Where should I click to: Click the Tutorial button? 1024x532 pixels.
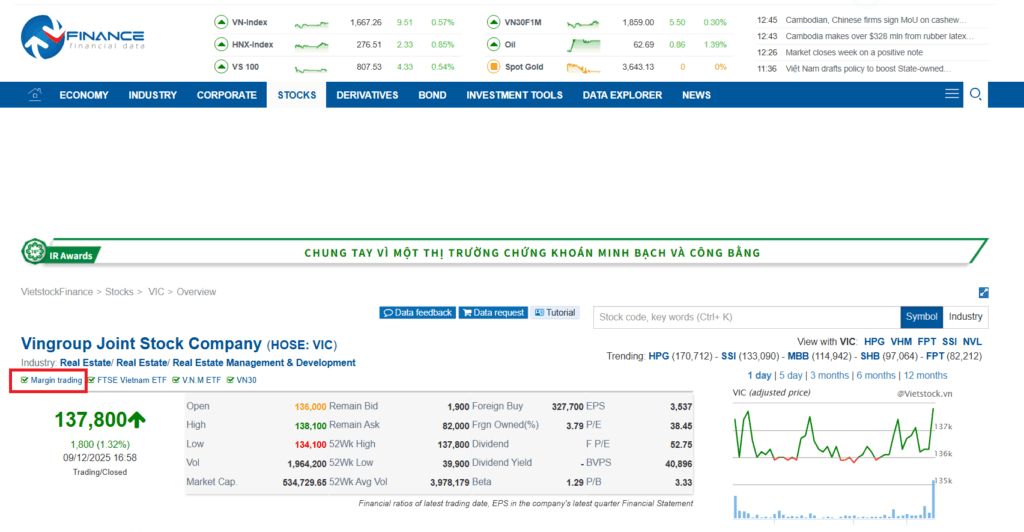pos(555,313)
